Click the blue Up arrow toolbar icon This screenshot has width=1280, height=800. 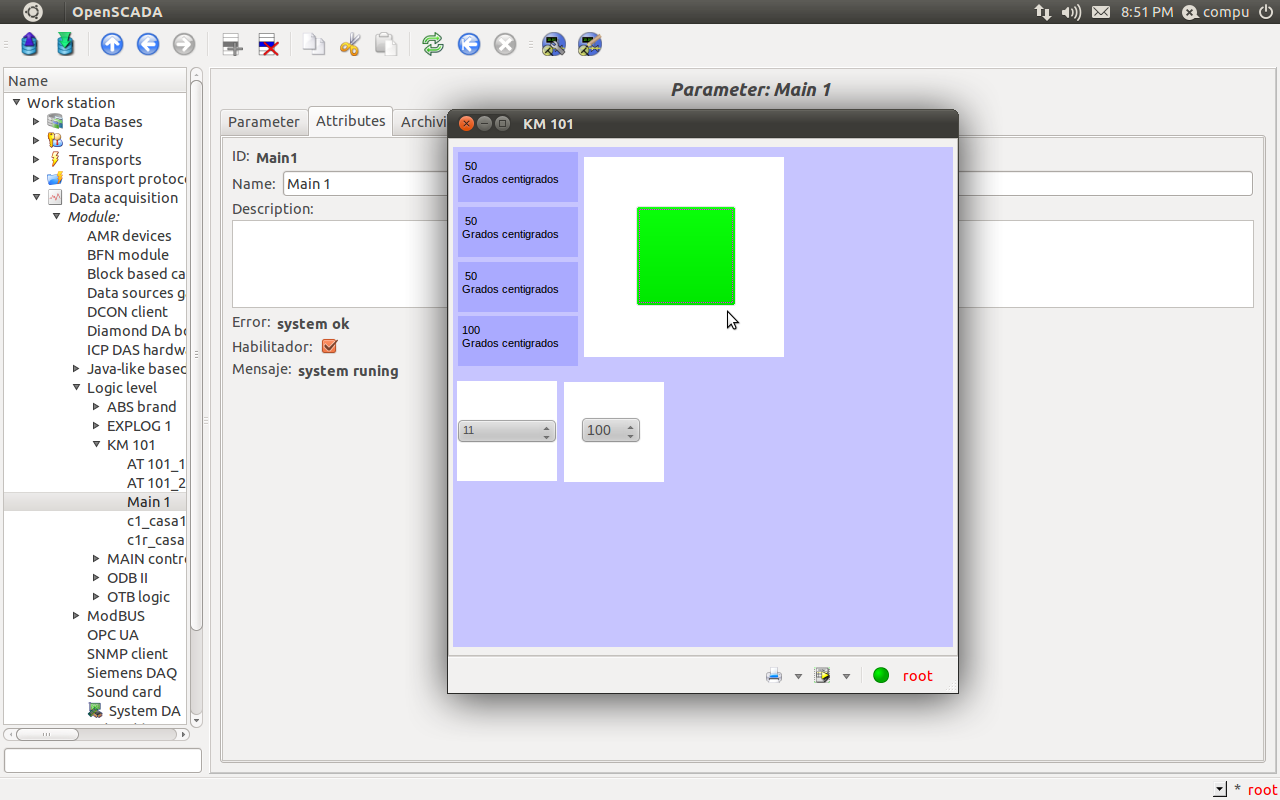click(x=112, y=44)
